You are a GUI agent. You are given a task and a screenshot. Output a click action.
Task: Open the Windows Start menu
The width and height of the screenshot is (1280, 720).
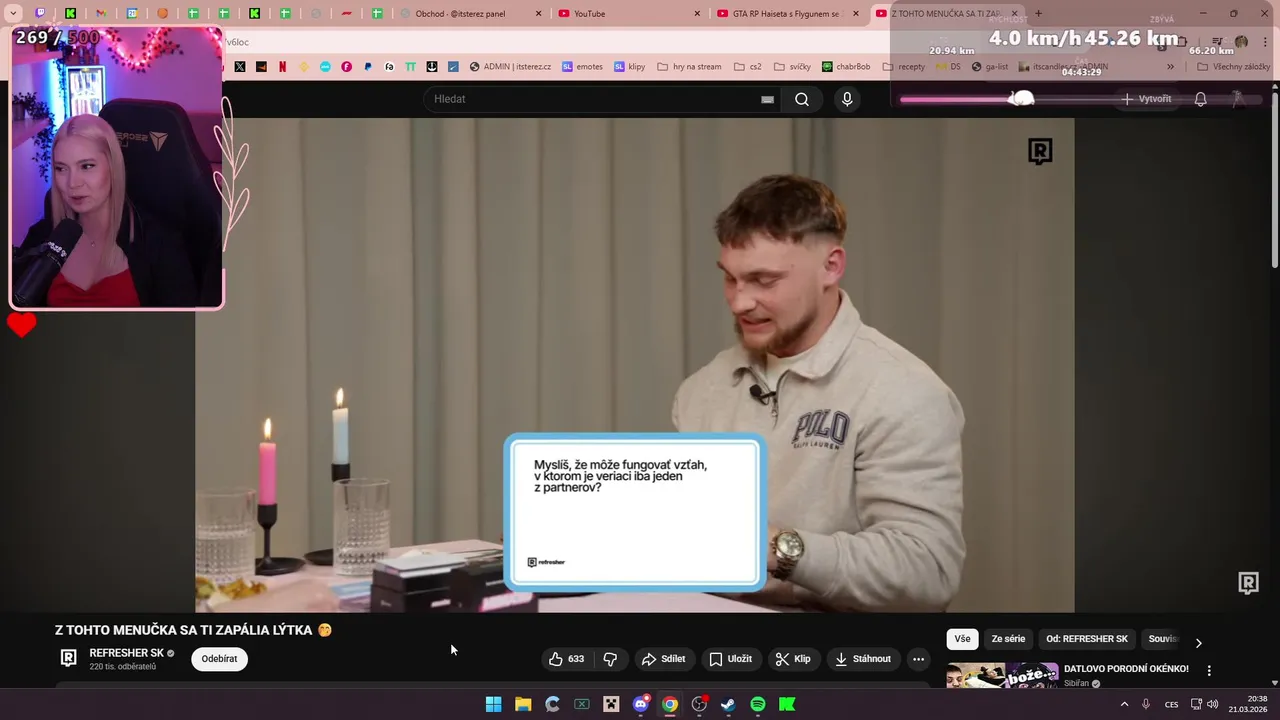pos(493,704)
